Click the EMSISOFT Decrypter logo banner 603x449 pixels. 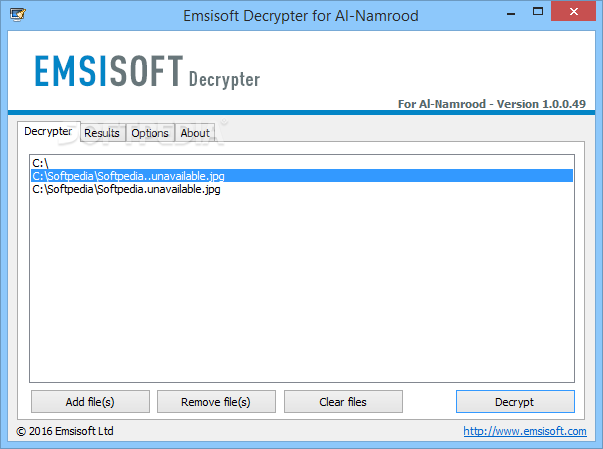click(x=147, y=72)
